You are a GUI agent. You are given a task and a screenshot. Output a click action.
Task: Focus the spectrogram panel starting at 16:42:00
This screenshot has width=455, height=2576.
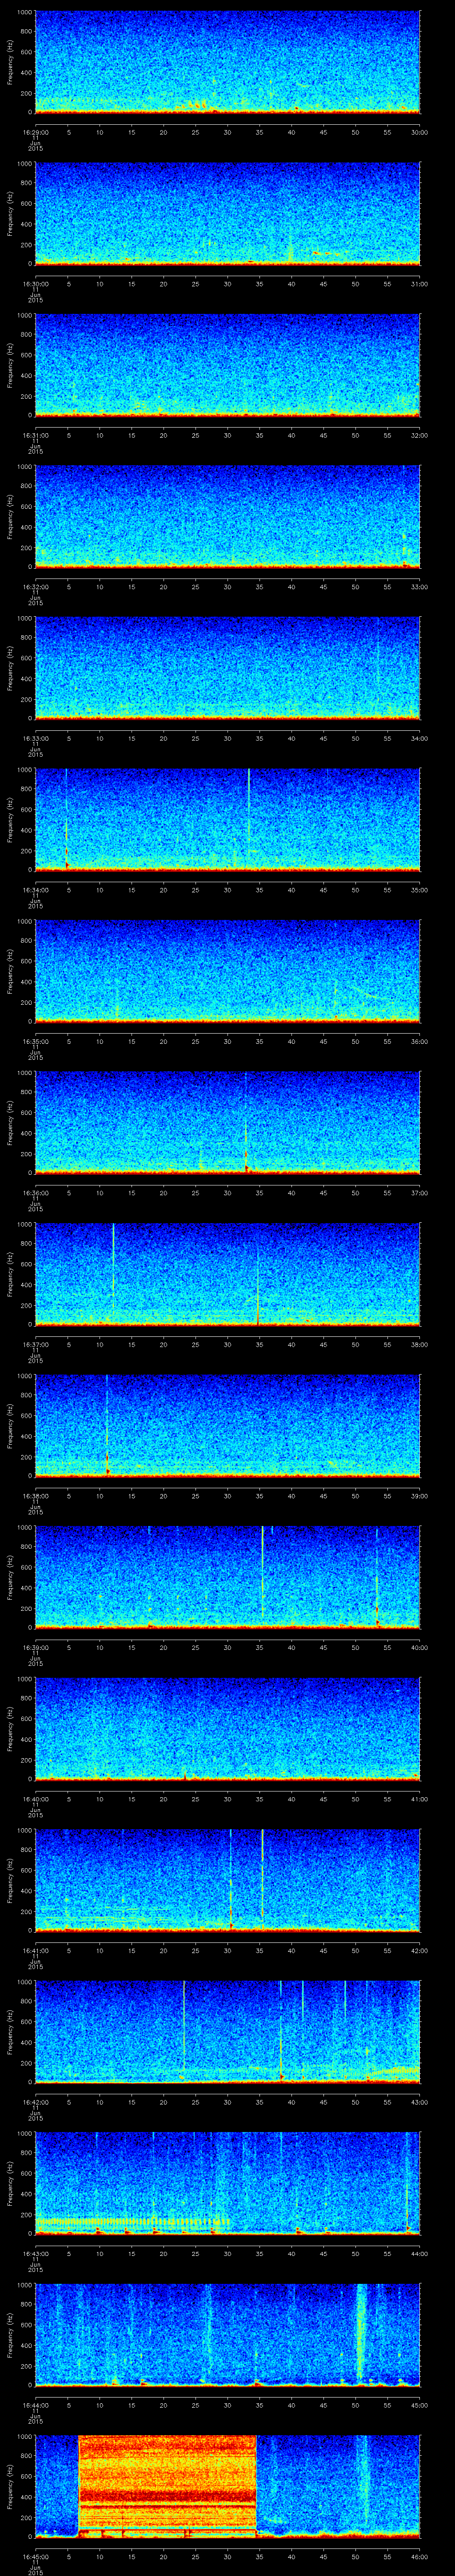tap(227, 2032)
